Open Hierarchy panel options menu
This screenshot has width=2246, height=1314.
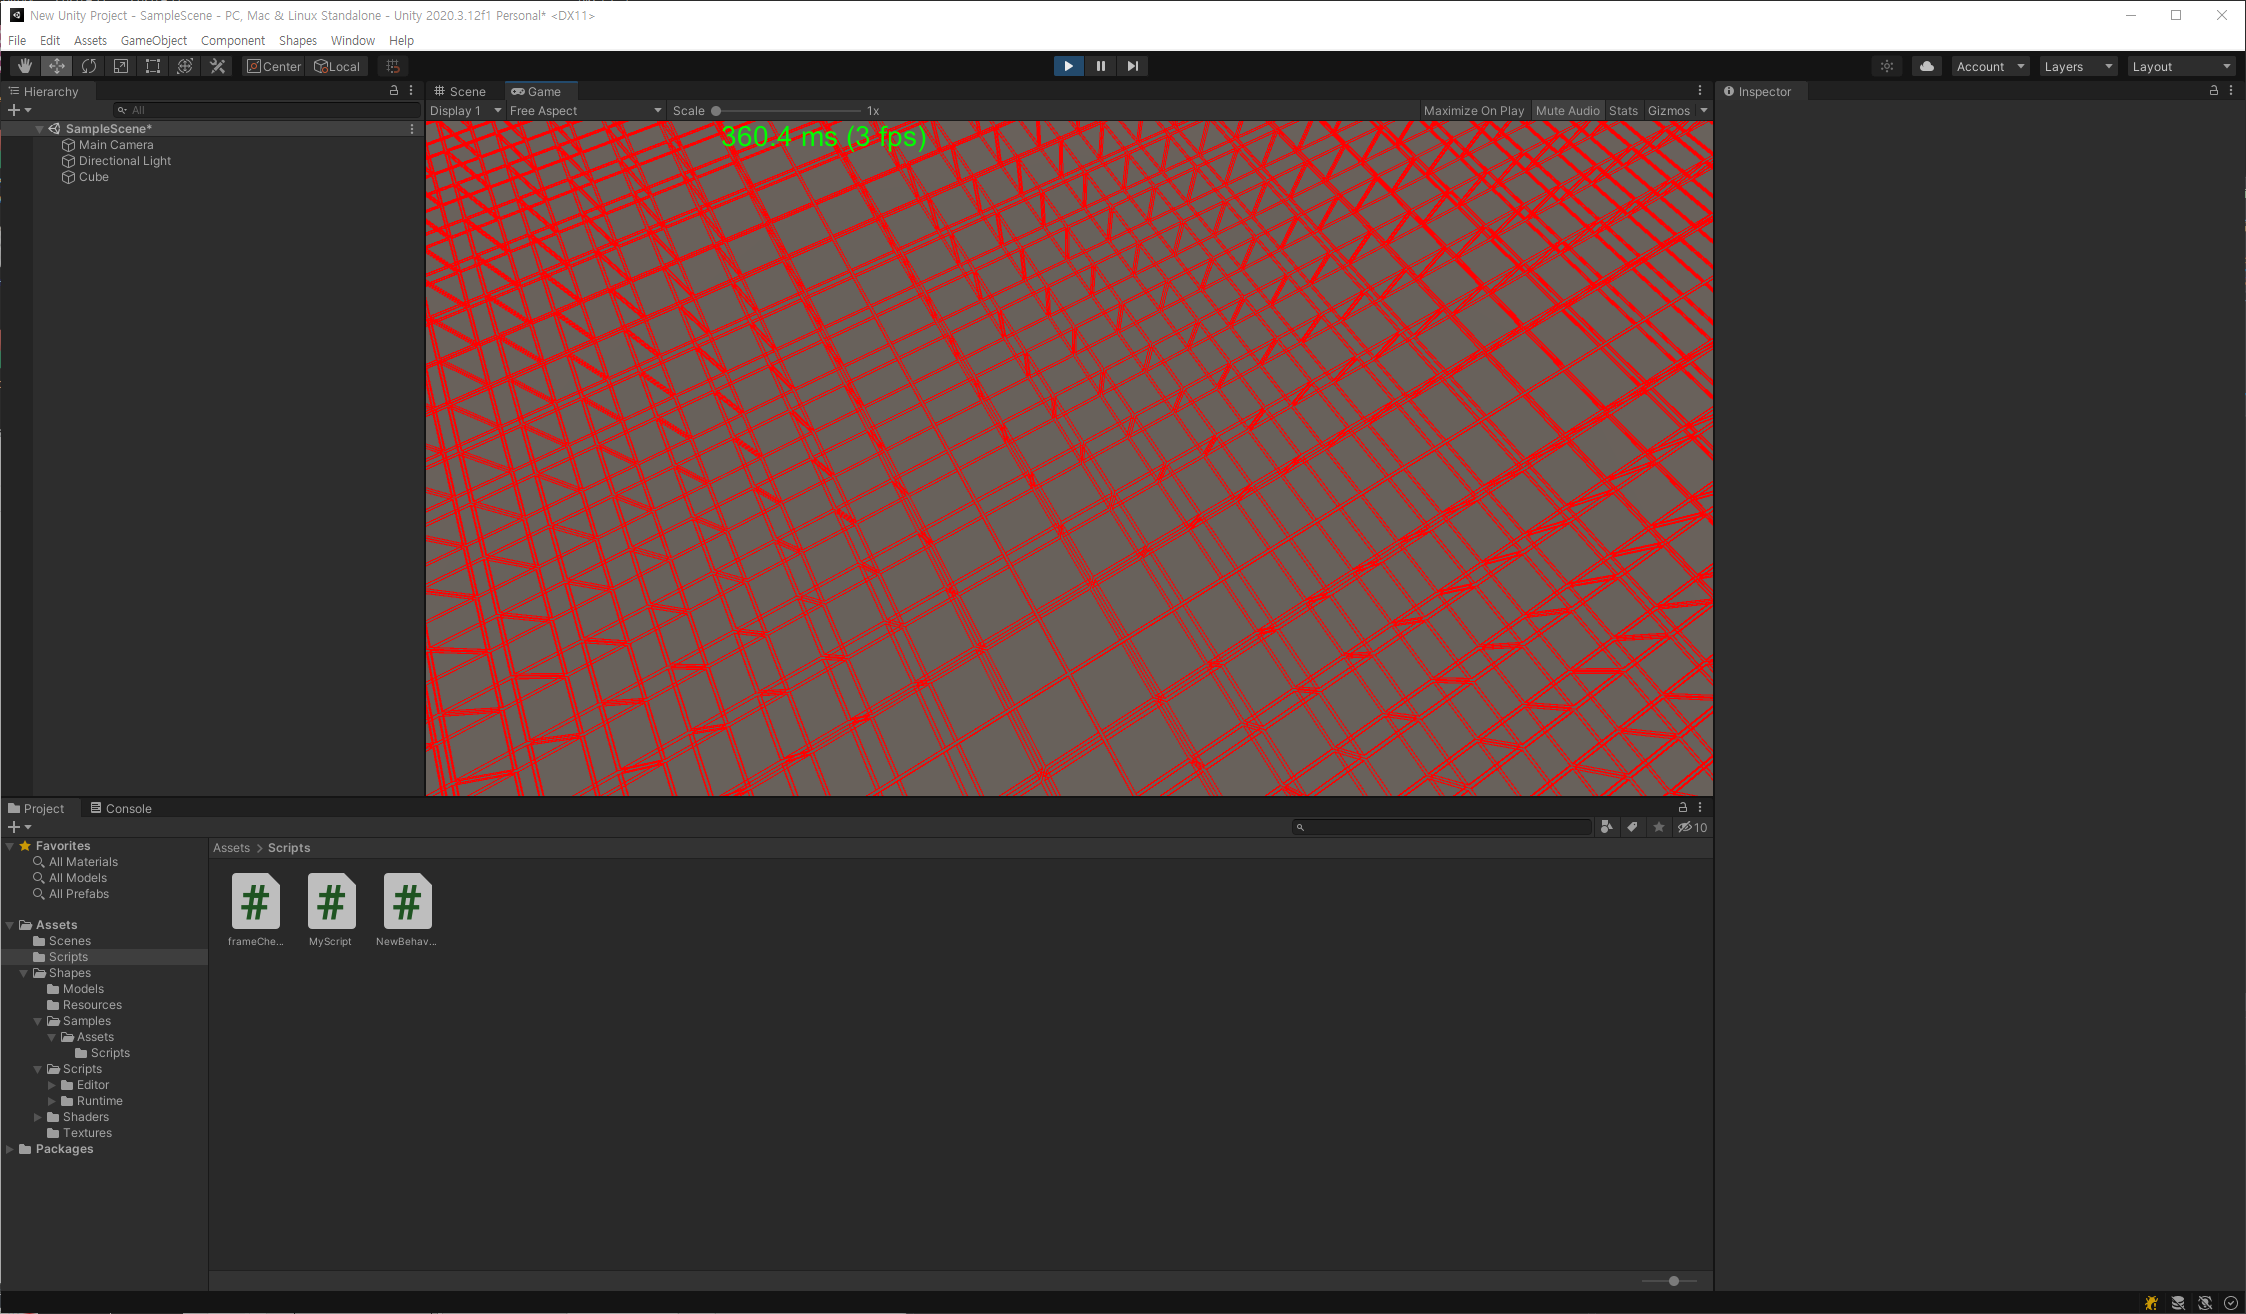point(411,90)
